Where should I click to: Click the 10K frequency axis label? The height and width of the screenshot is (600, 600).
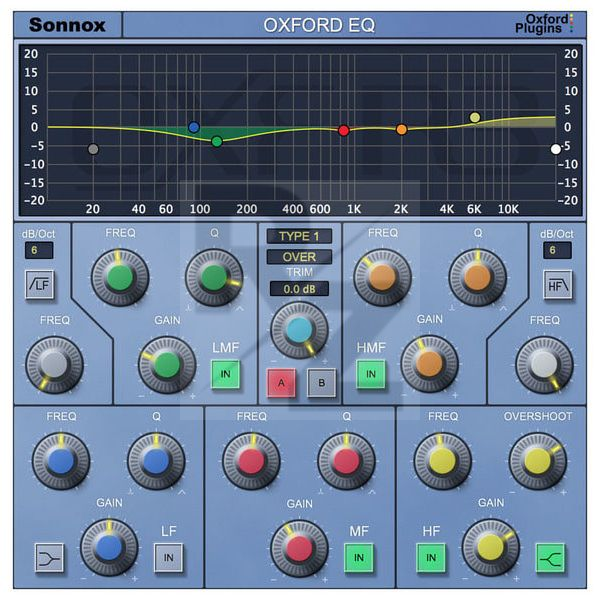(508, 209)
